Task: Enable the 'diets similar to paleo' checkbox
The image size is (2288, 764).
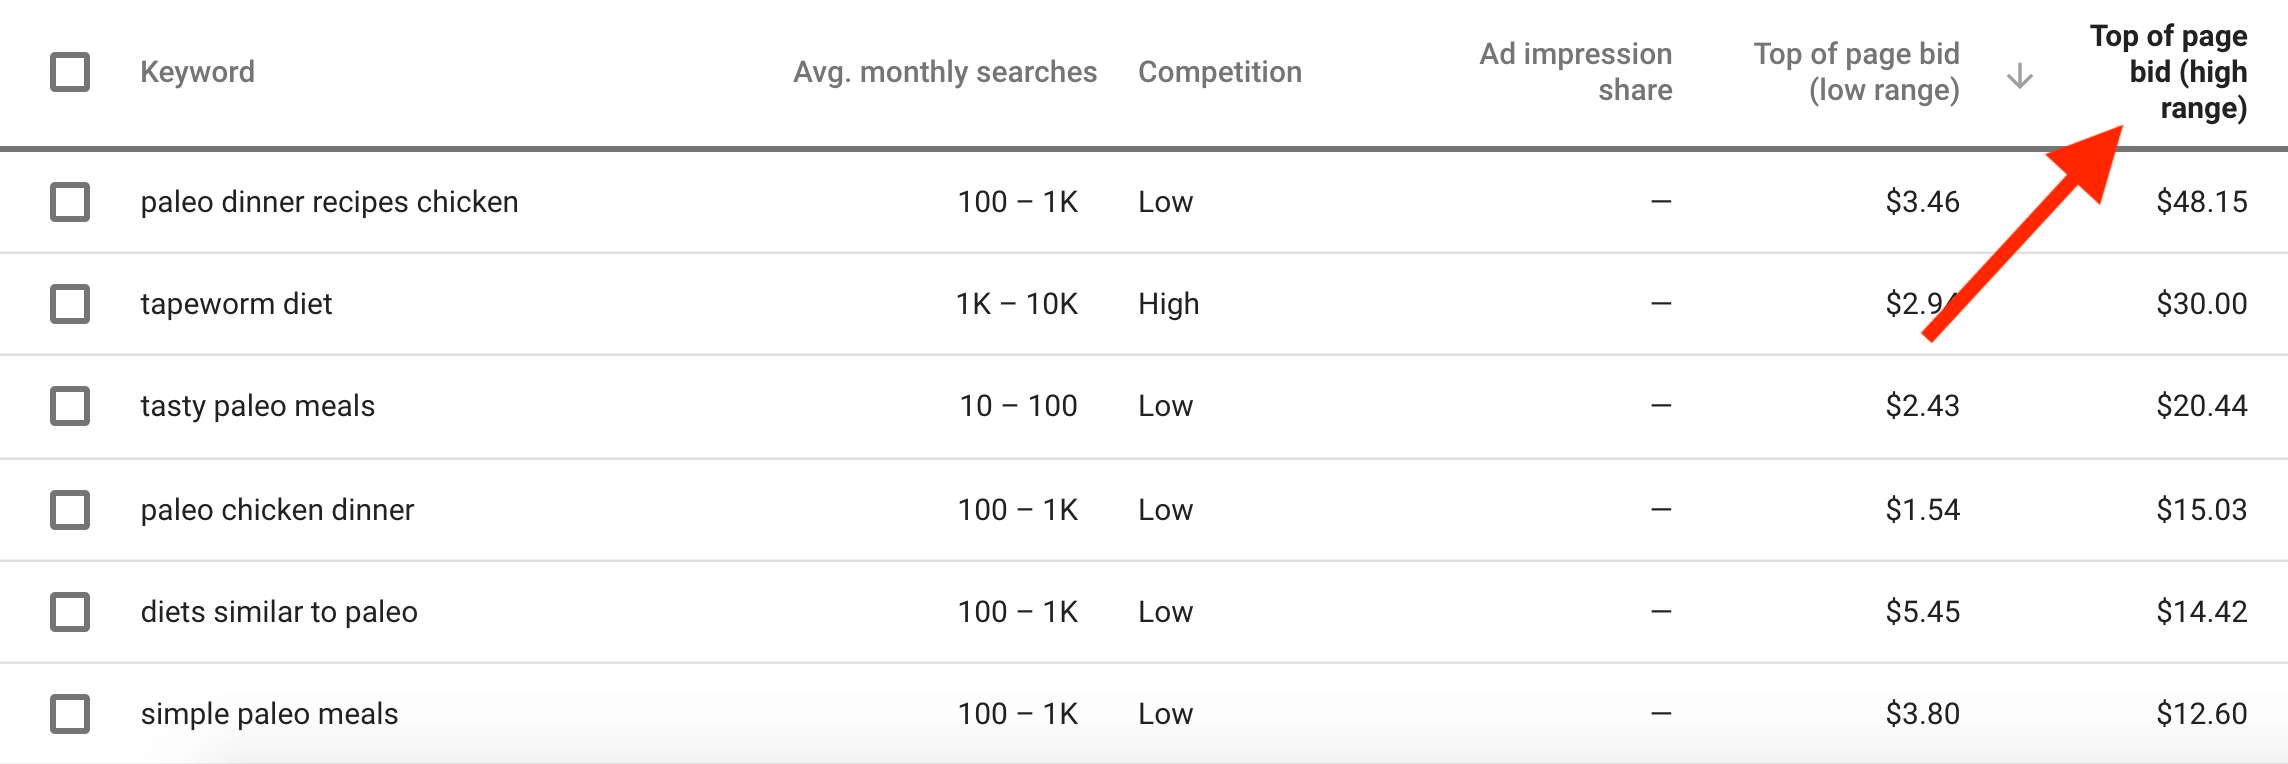Action: (x=70, y=612)
